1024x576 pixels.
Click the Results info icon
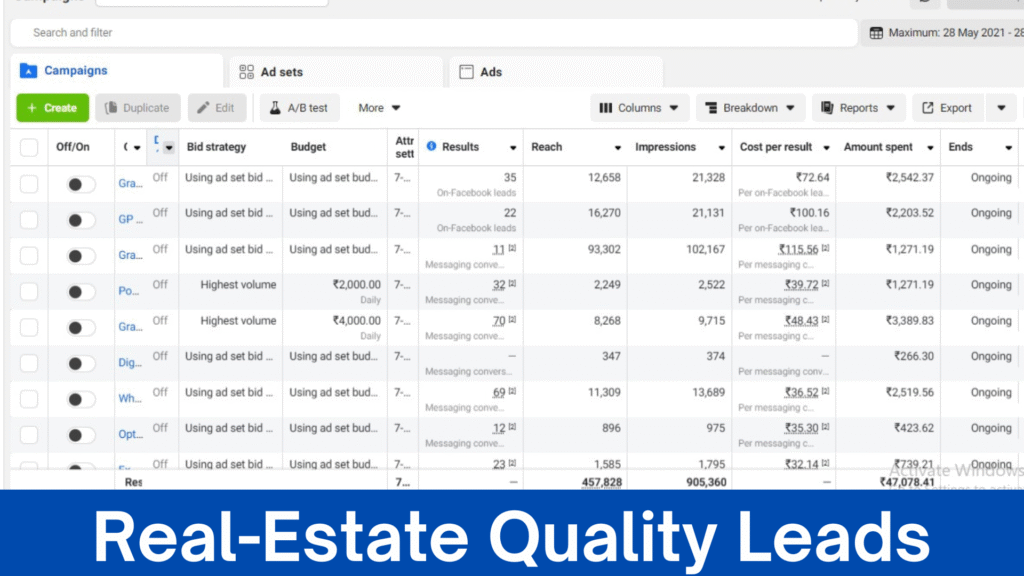tap(432, 147)
